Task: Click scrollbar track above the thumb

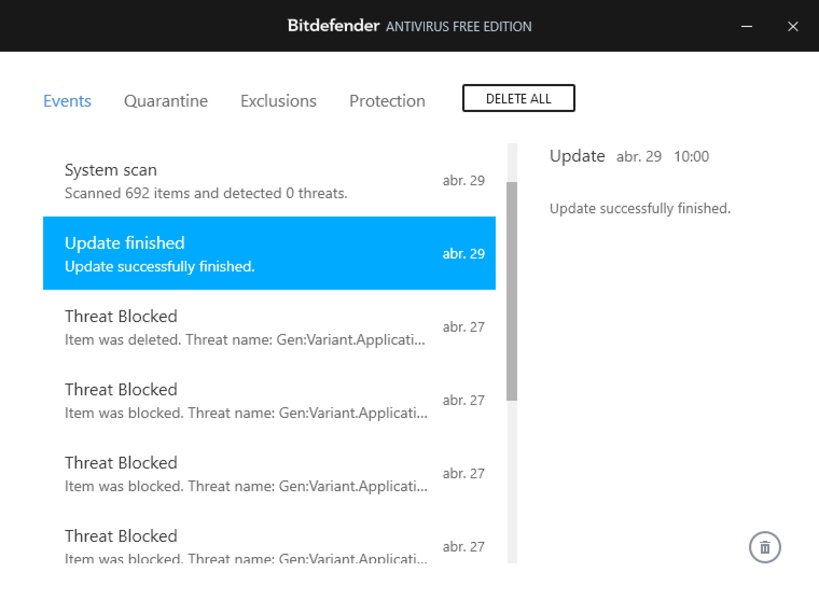Action: [512, 162]
